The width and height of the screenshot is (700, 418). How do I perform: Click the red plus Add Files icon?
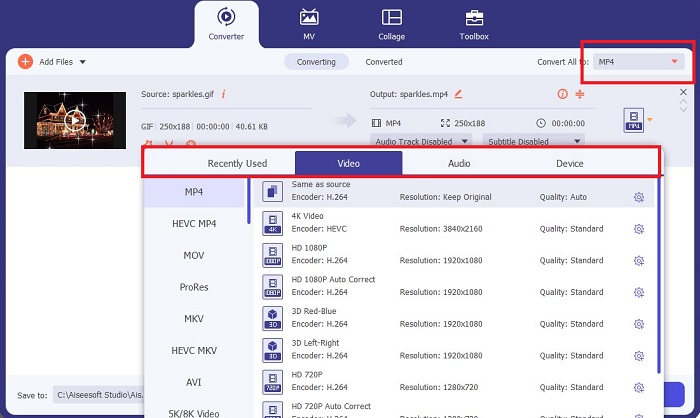[x=25, y=62]
